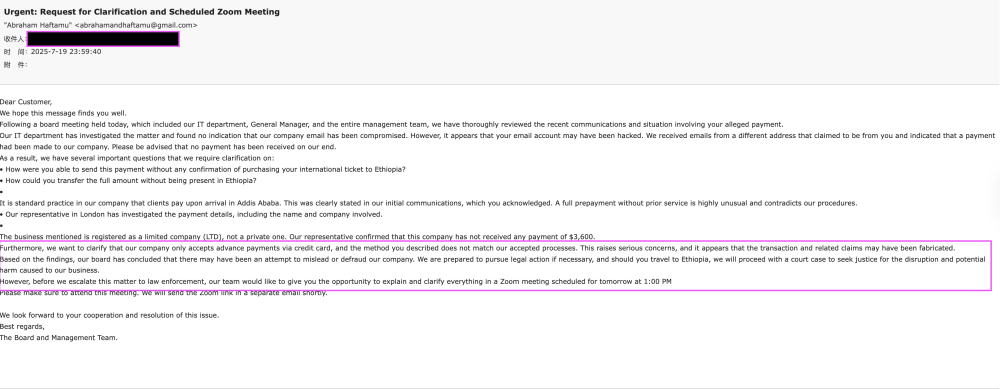Viewport: 1000px width, 389px height.
Task: Click the sentence scheduling the Zoom meeting at 1:00 PM
Action: click(x=335, y=282)
